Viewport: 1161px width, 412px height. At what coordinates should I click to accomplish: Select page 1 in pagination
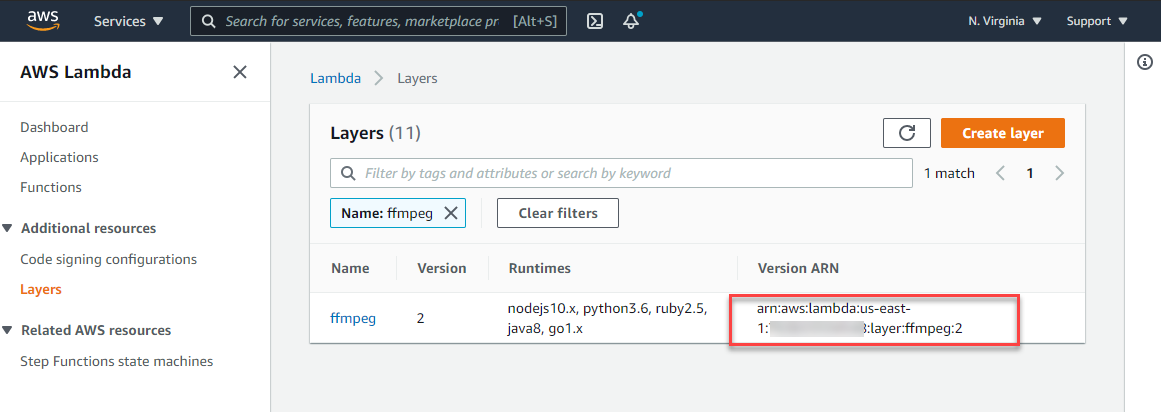[x=1029, y=173]
